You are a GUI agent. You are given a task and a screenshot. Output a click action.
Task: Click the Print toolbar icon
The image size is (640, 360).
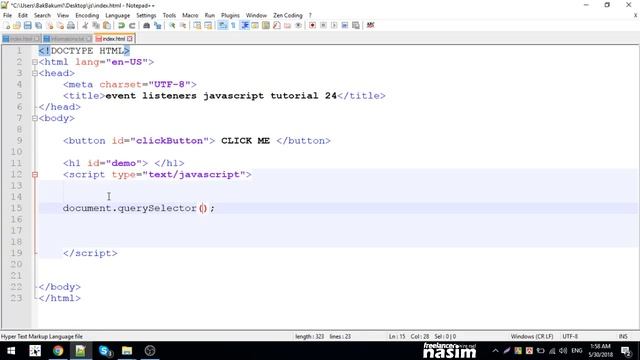pyautogui.click(x=71, y=25)
